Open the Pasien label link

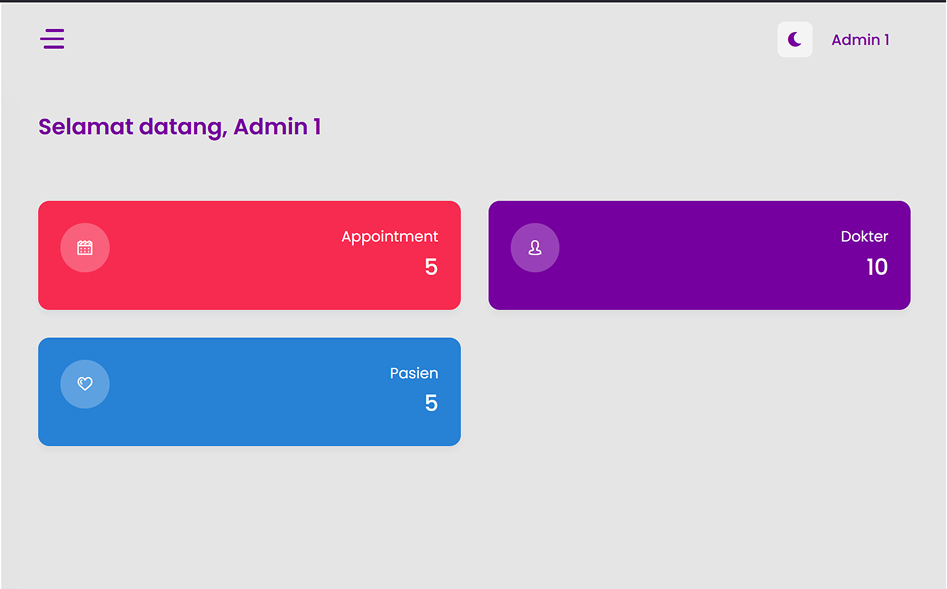pyautogui.click(x=414, y=373)
